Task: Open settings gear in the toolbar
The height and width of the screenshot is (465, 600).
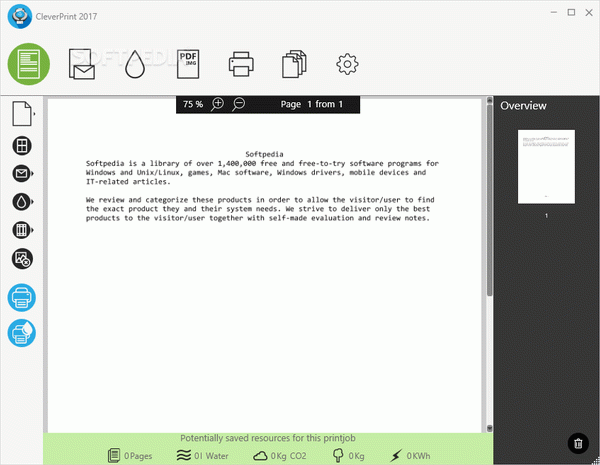Action: pos(347,64)
